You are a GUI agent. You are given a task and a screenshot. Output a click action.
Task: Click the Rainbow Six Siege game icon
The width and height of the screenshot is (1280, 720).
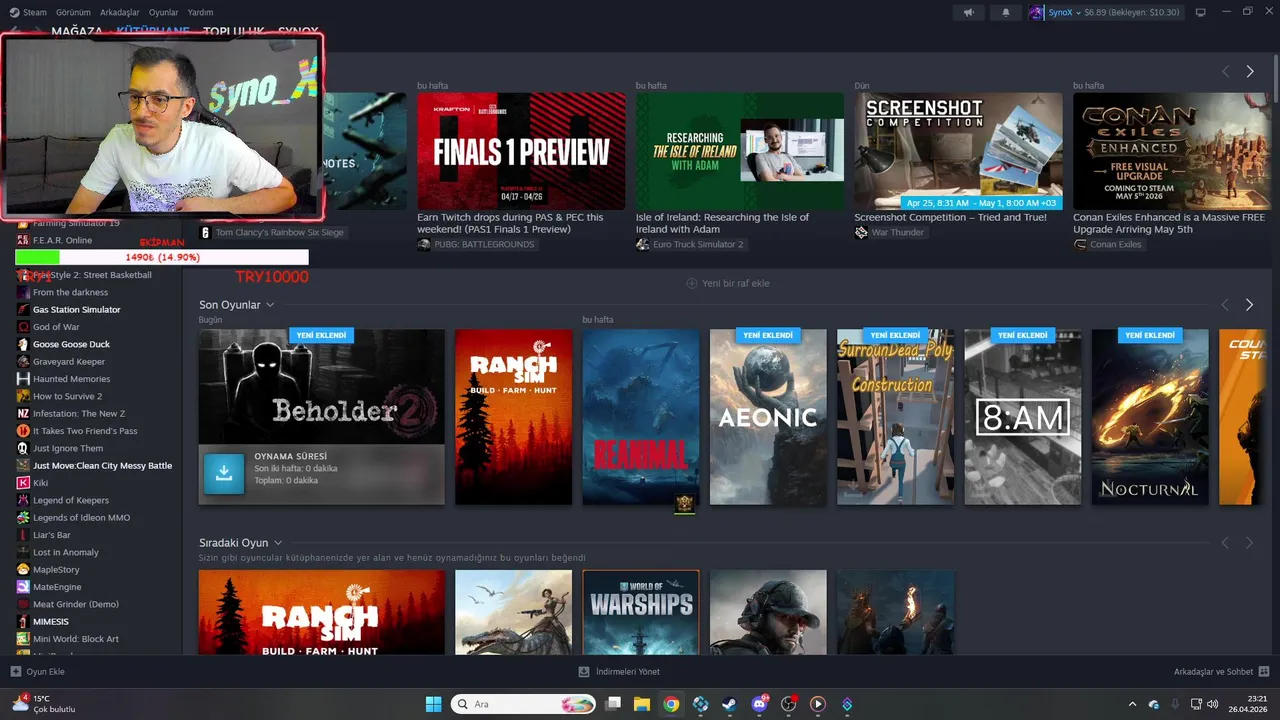205,232
